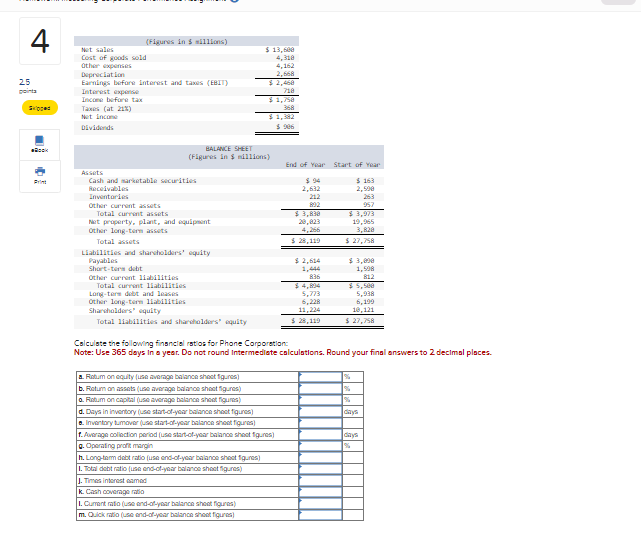Screen dimensions: 641x540
Task: Click Return on equity answer field
Action: pos(320,376)
